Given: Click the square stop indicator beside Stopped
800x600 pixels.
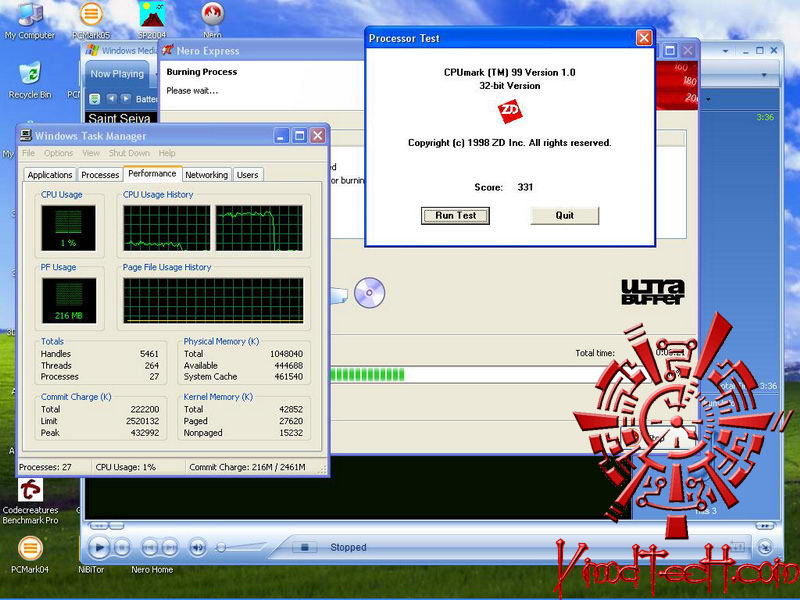Looking at the screenshot, I should pyautogui.click(x=305, y=547).
